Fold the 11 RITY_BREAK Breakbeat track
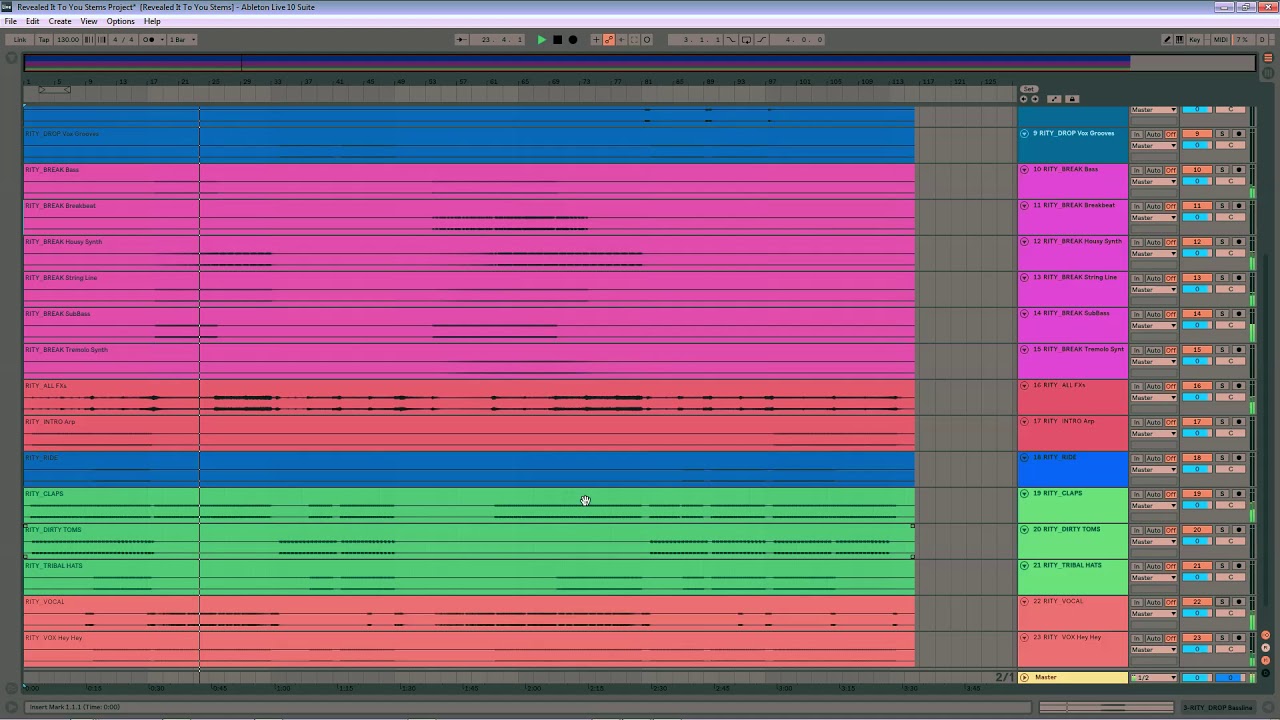1280x720 pixels. pos(1024,205)
